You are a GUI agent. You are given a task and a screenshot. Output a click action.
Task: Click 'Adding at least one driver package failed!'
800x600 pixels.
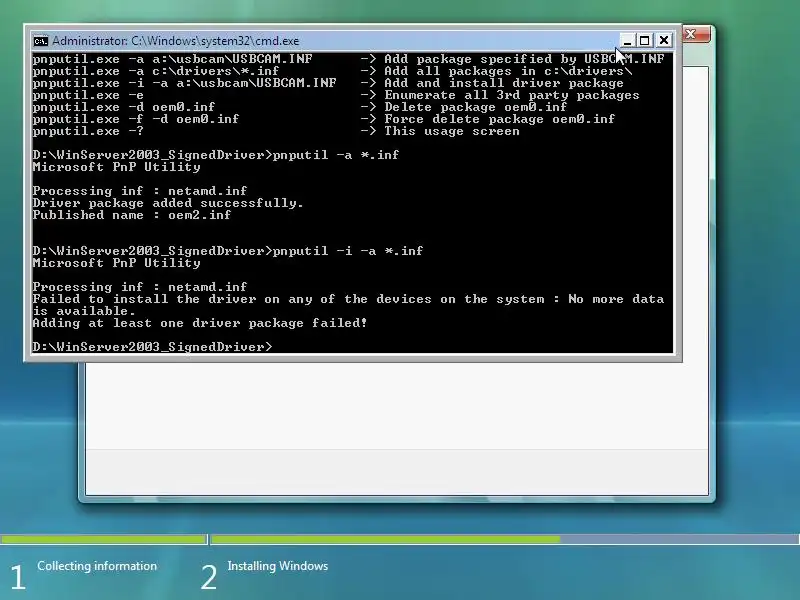pos(200,323)
